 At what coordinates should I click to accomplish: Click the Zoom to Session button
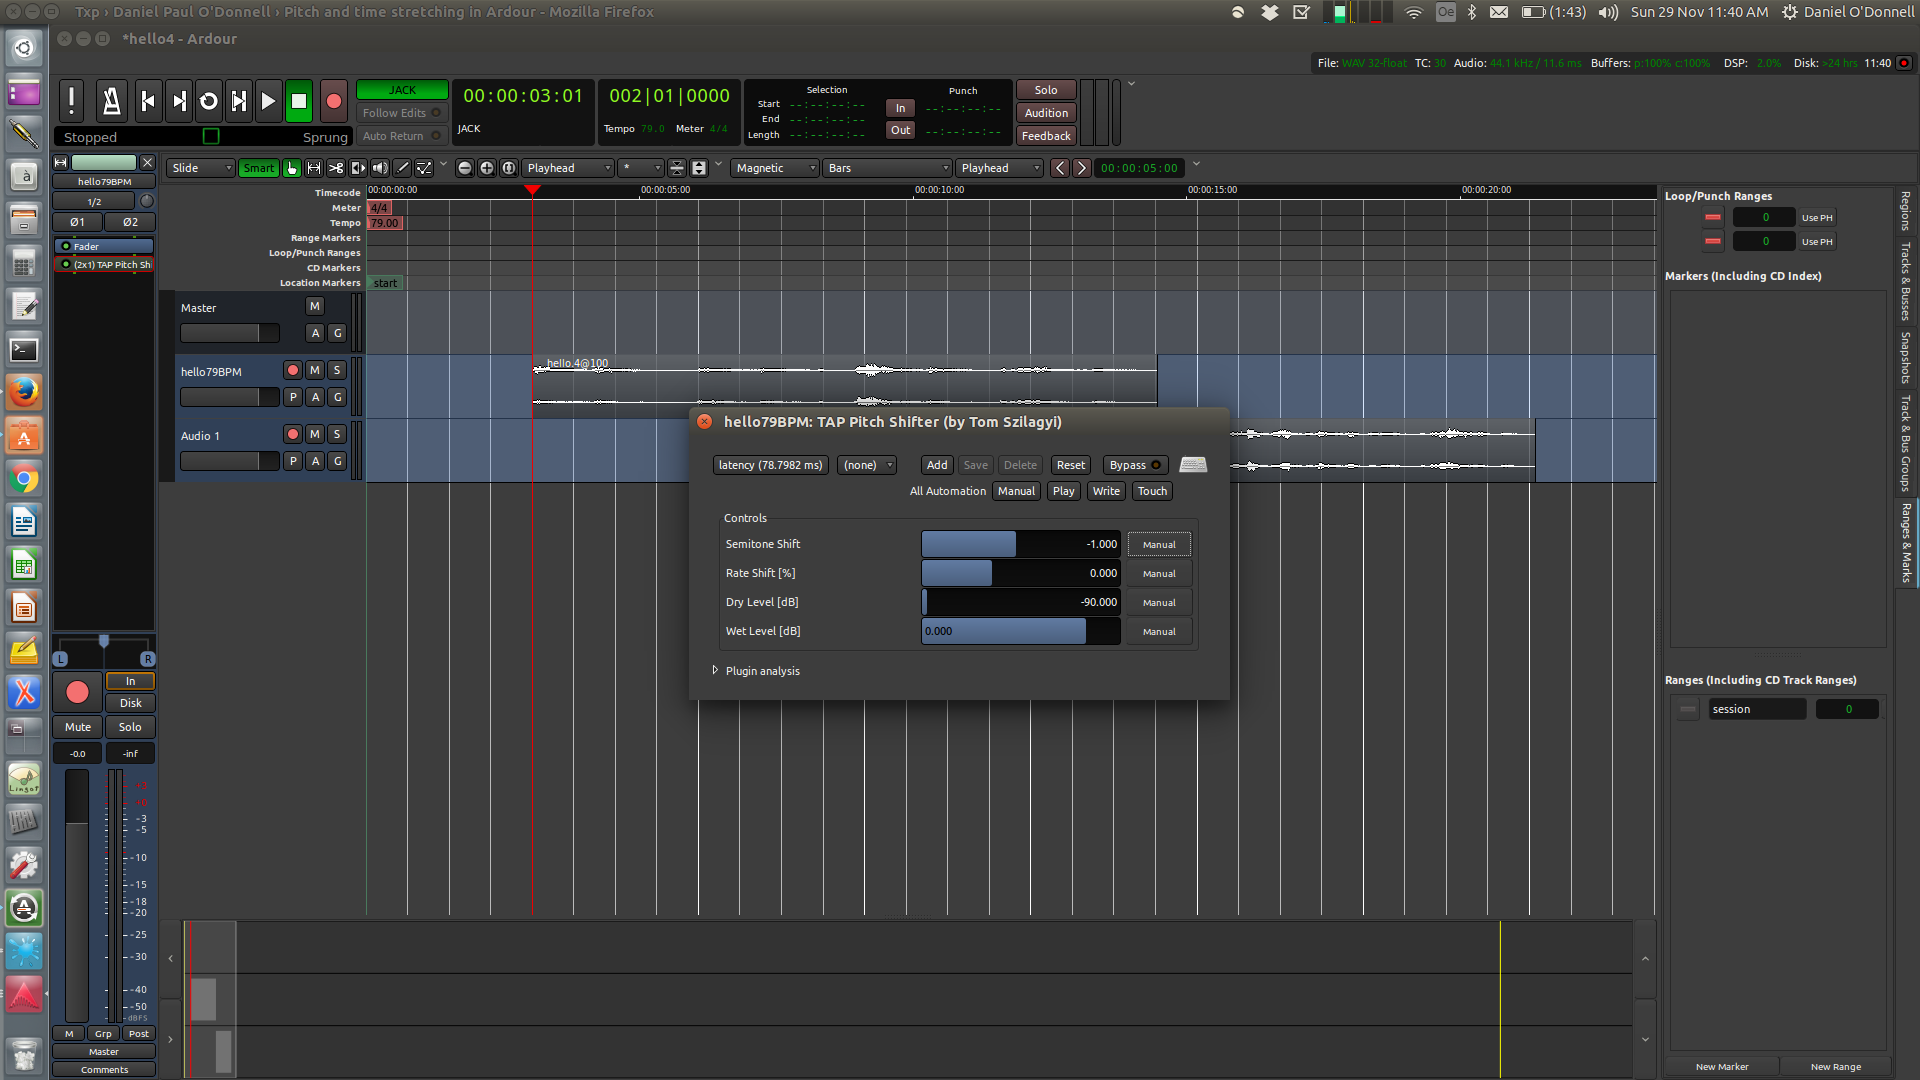click(x=508, y=168)
